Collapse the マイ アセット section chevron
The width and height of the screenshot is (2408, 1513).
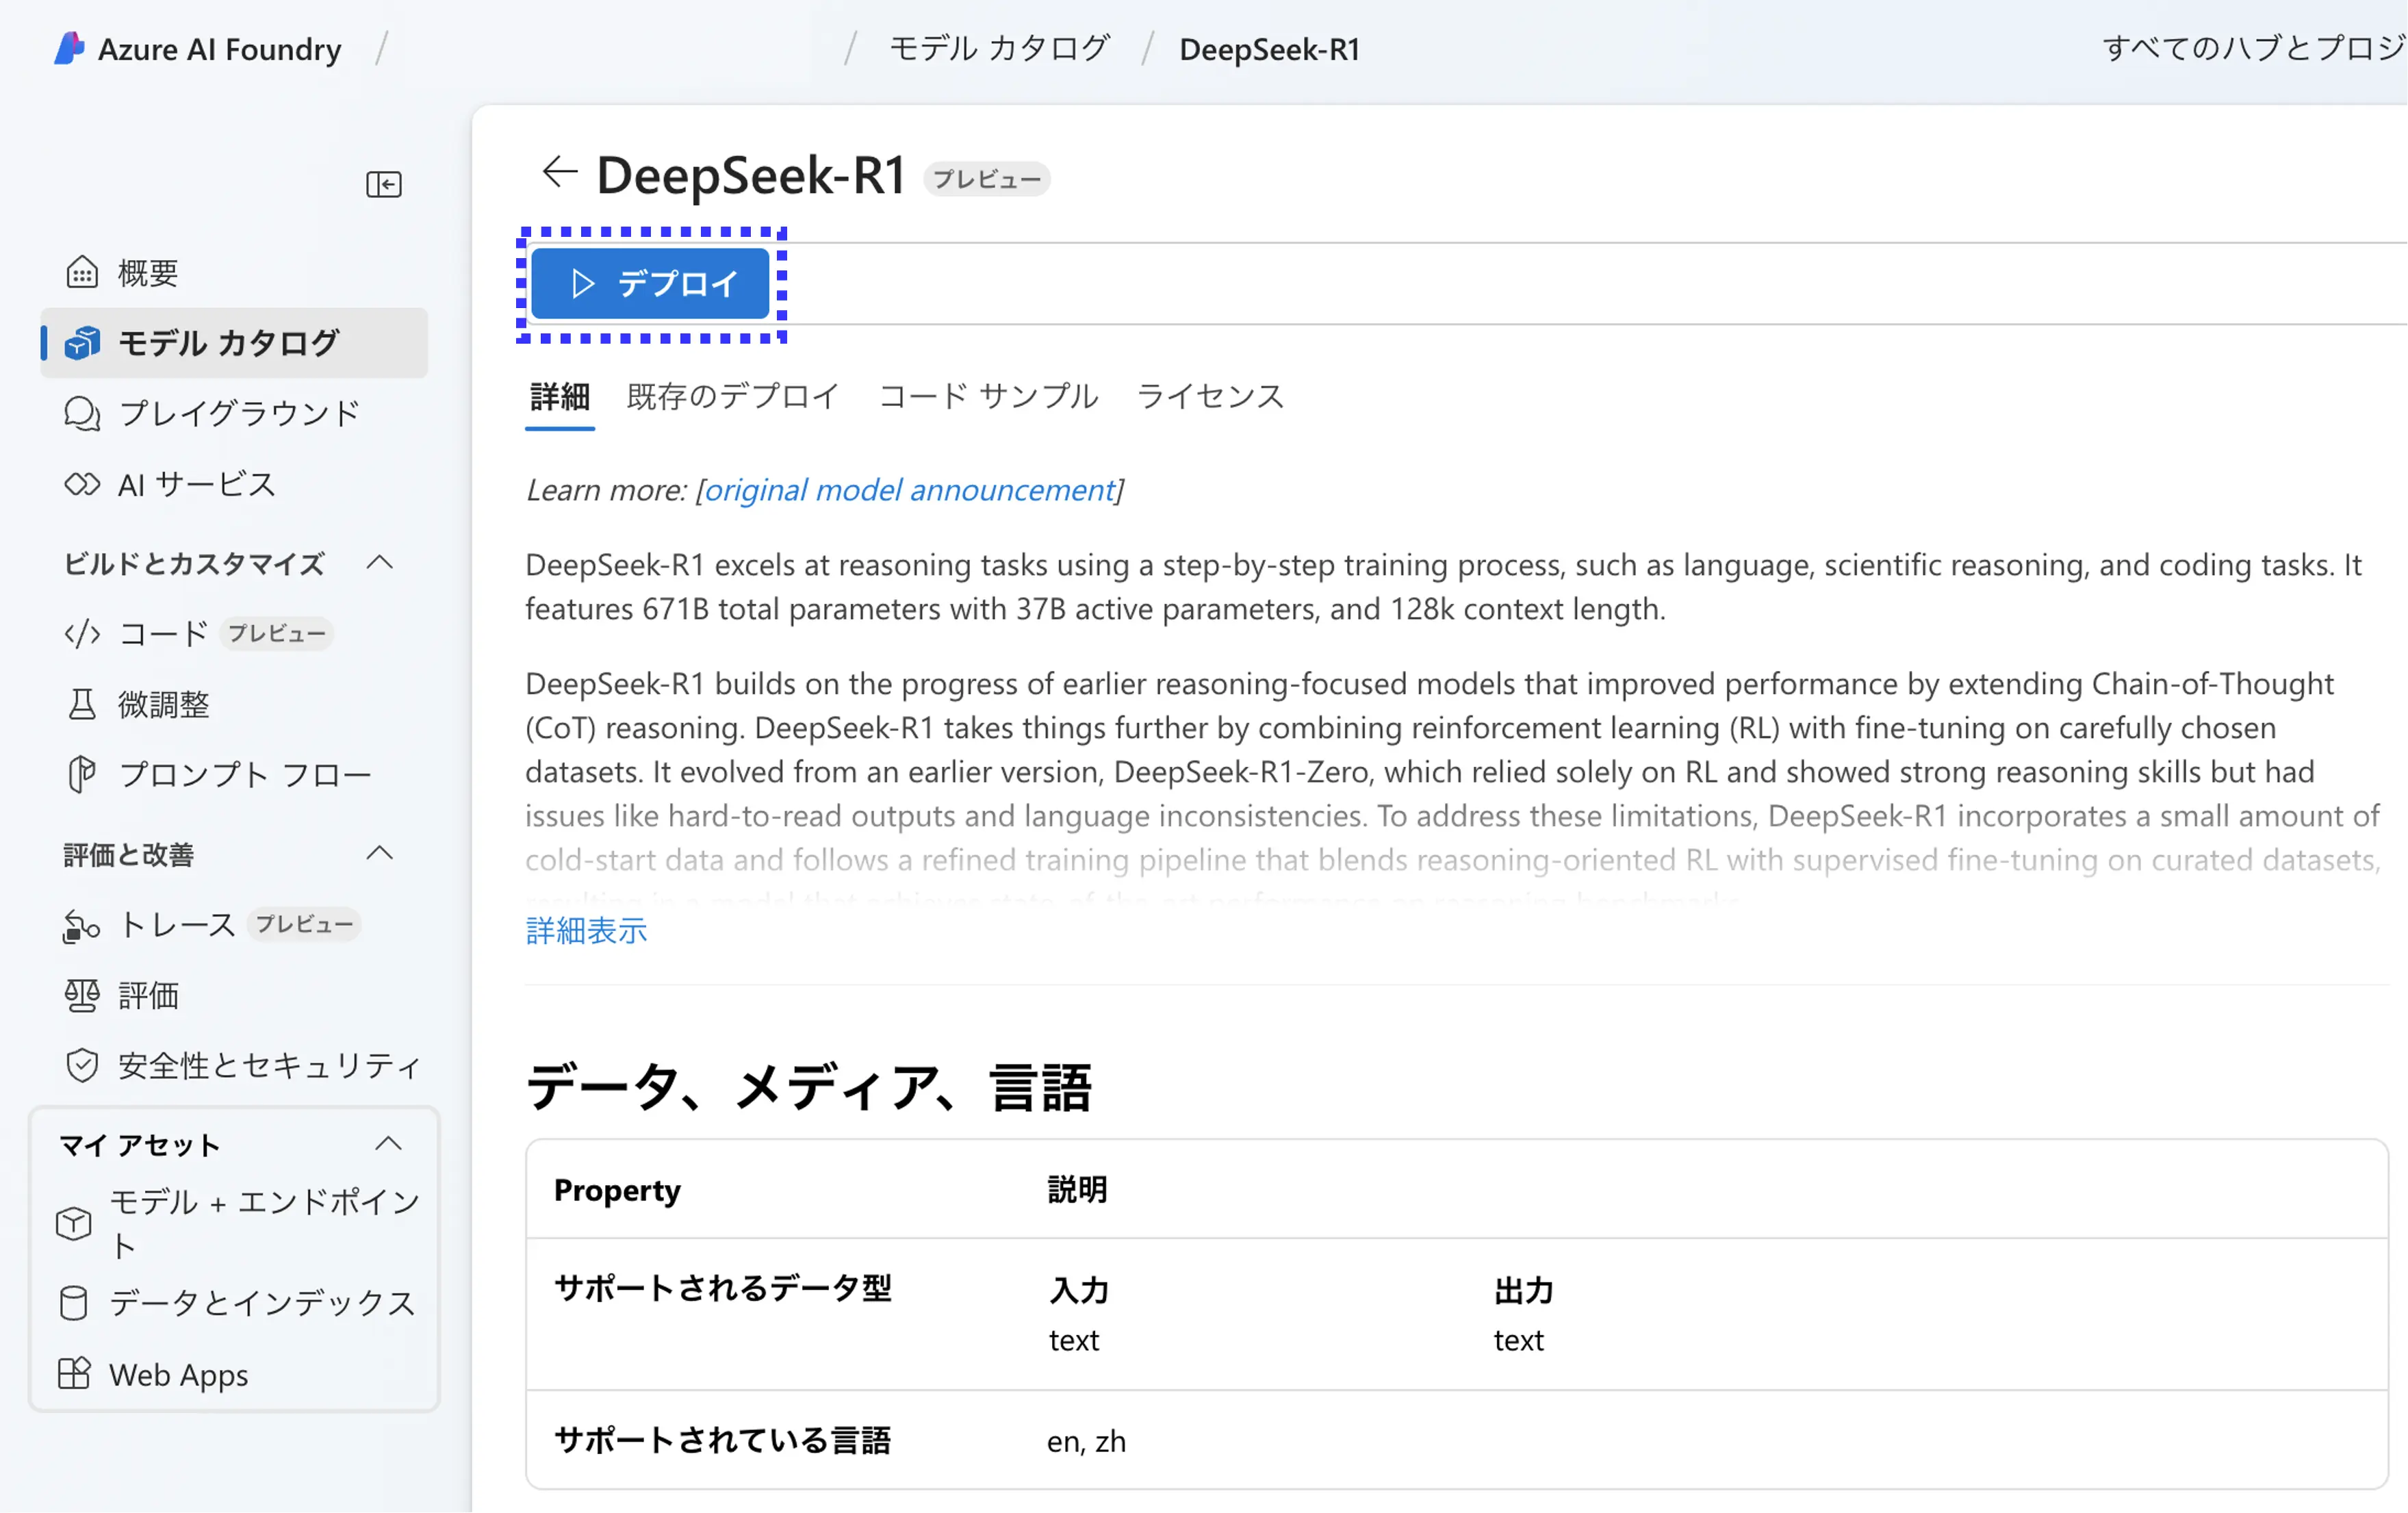388,1144
